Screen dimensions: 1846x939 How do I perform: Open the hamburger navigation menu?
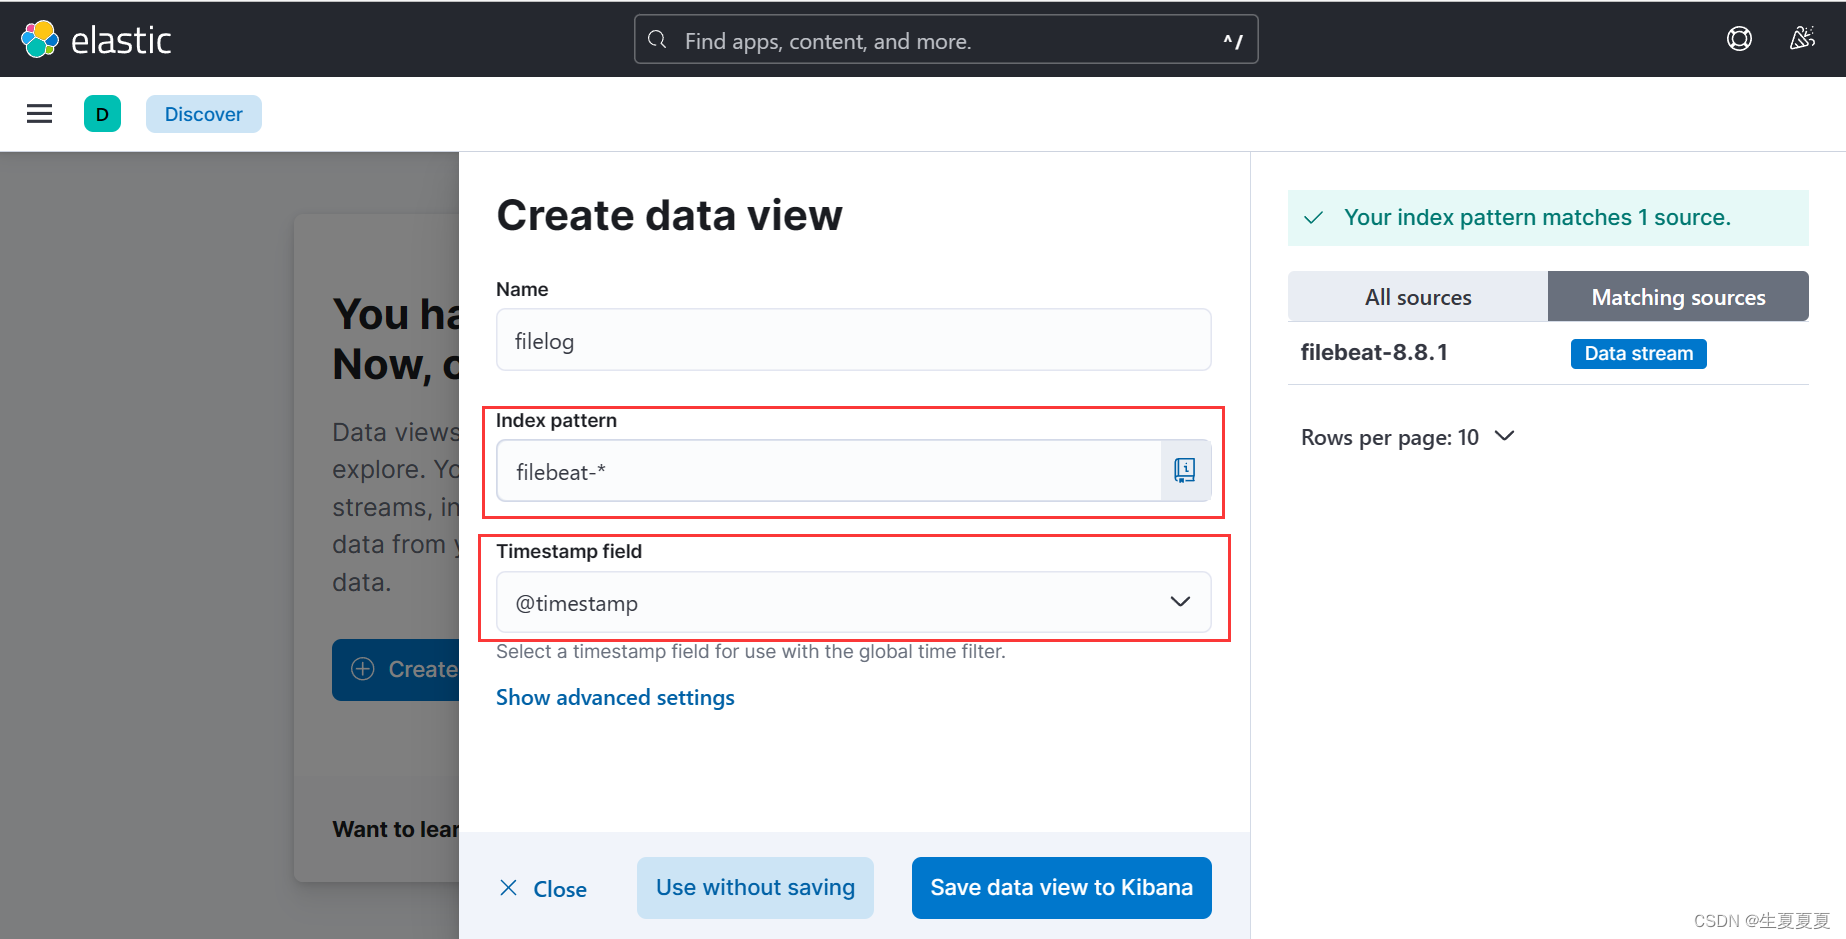(x=39, y=114)
